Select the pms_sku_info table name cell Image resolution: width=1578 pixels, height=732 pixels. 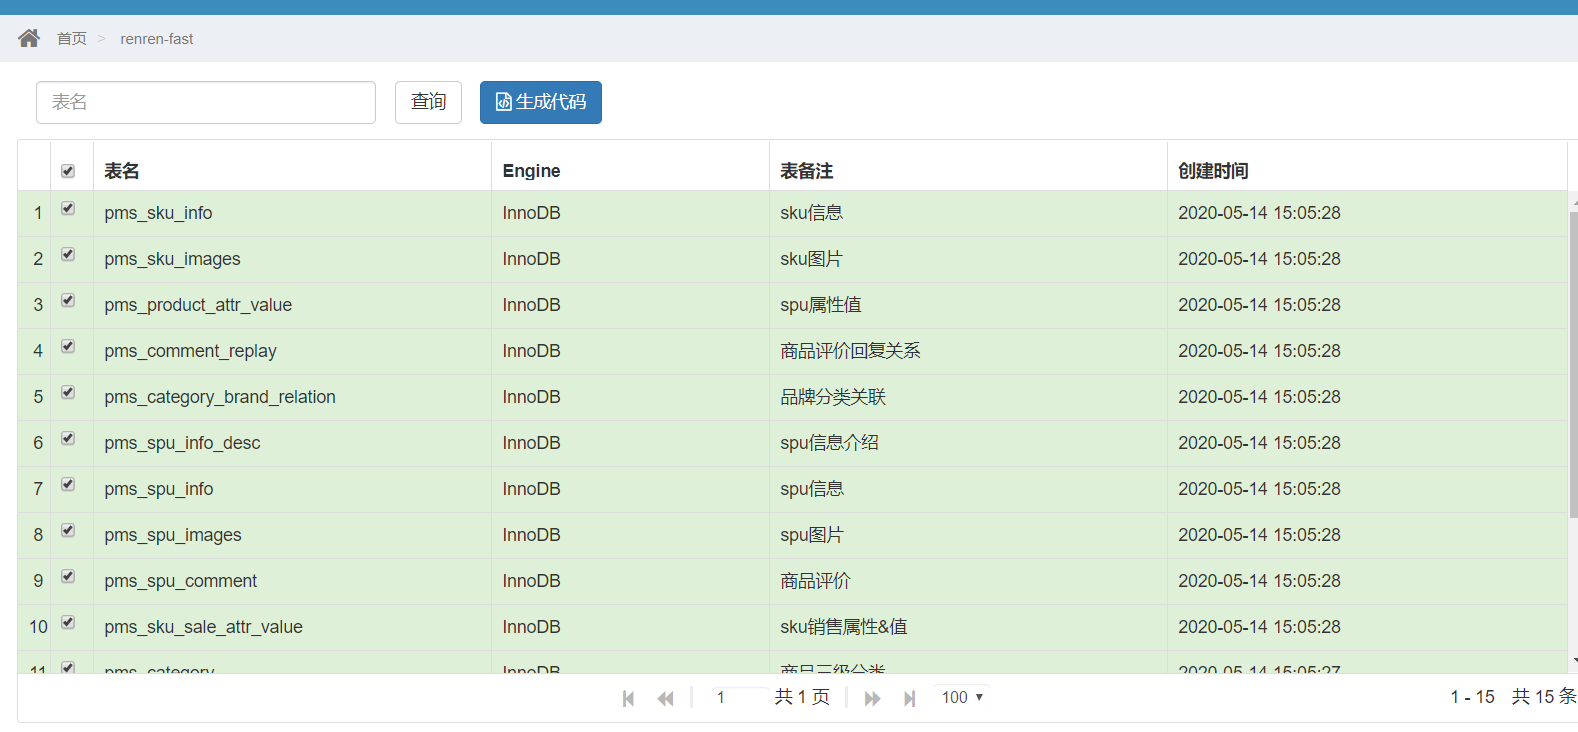point(292,213)
